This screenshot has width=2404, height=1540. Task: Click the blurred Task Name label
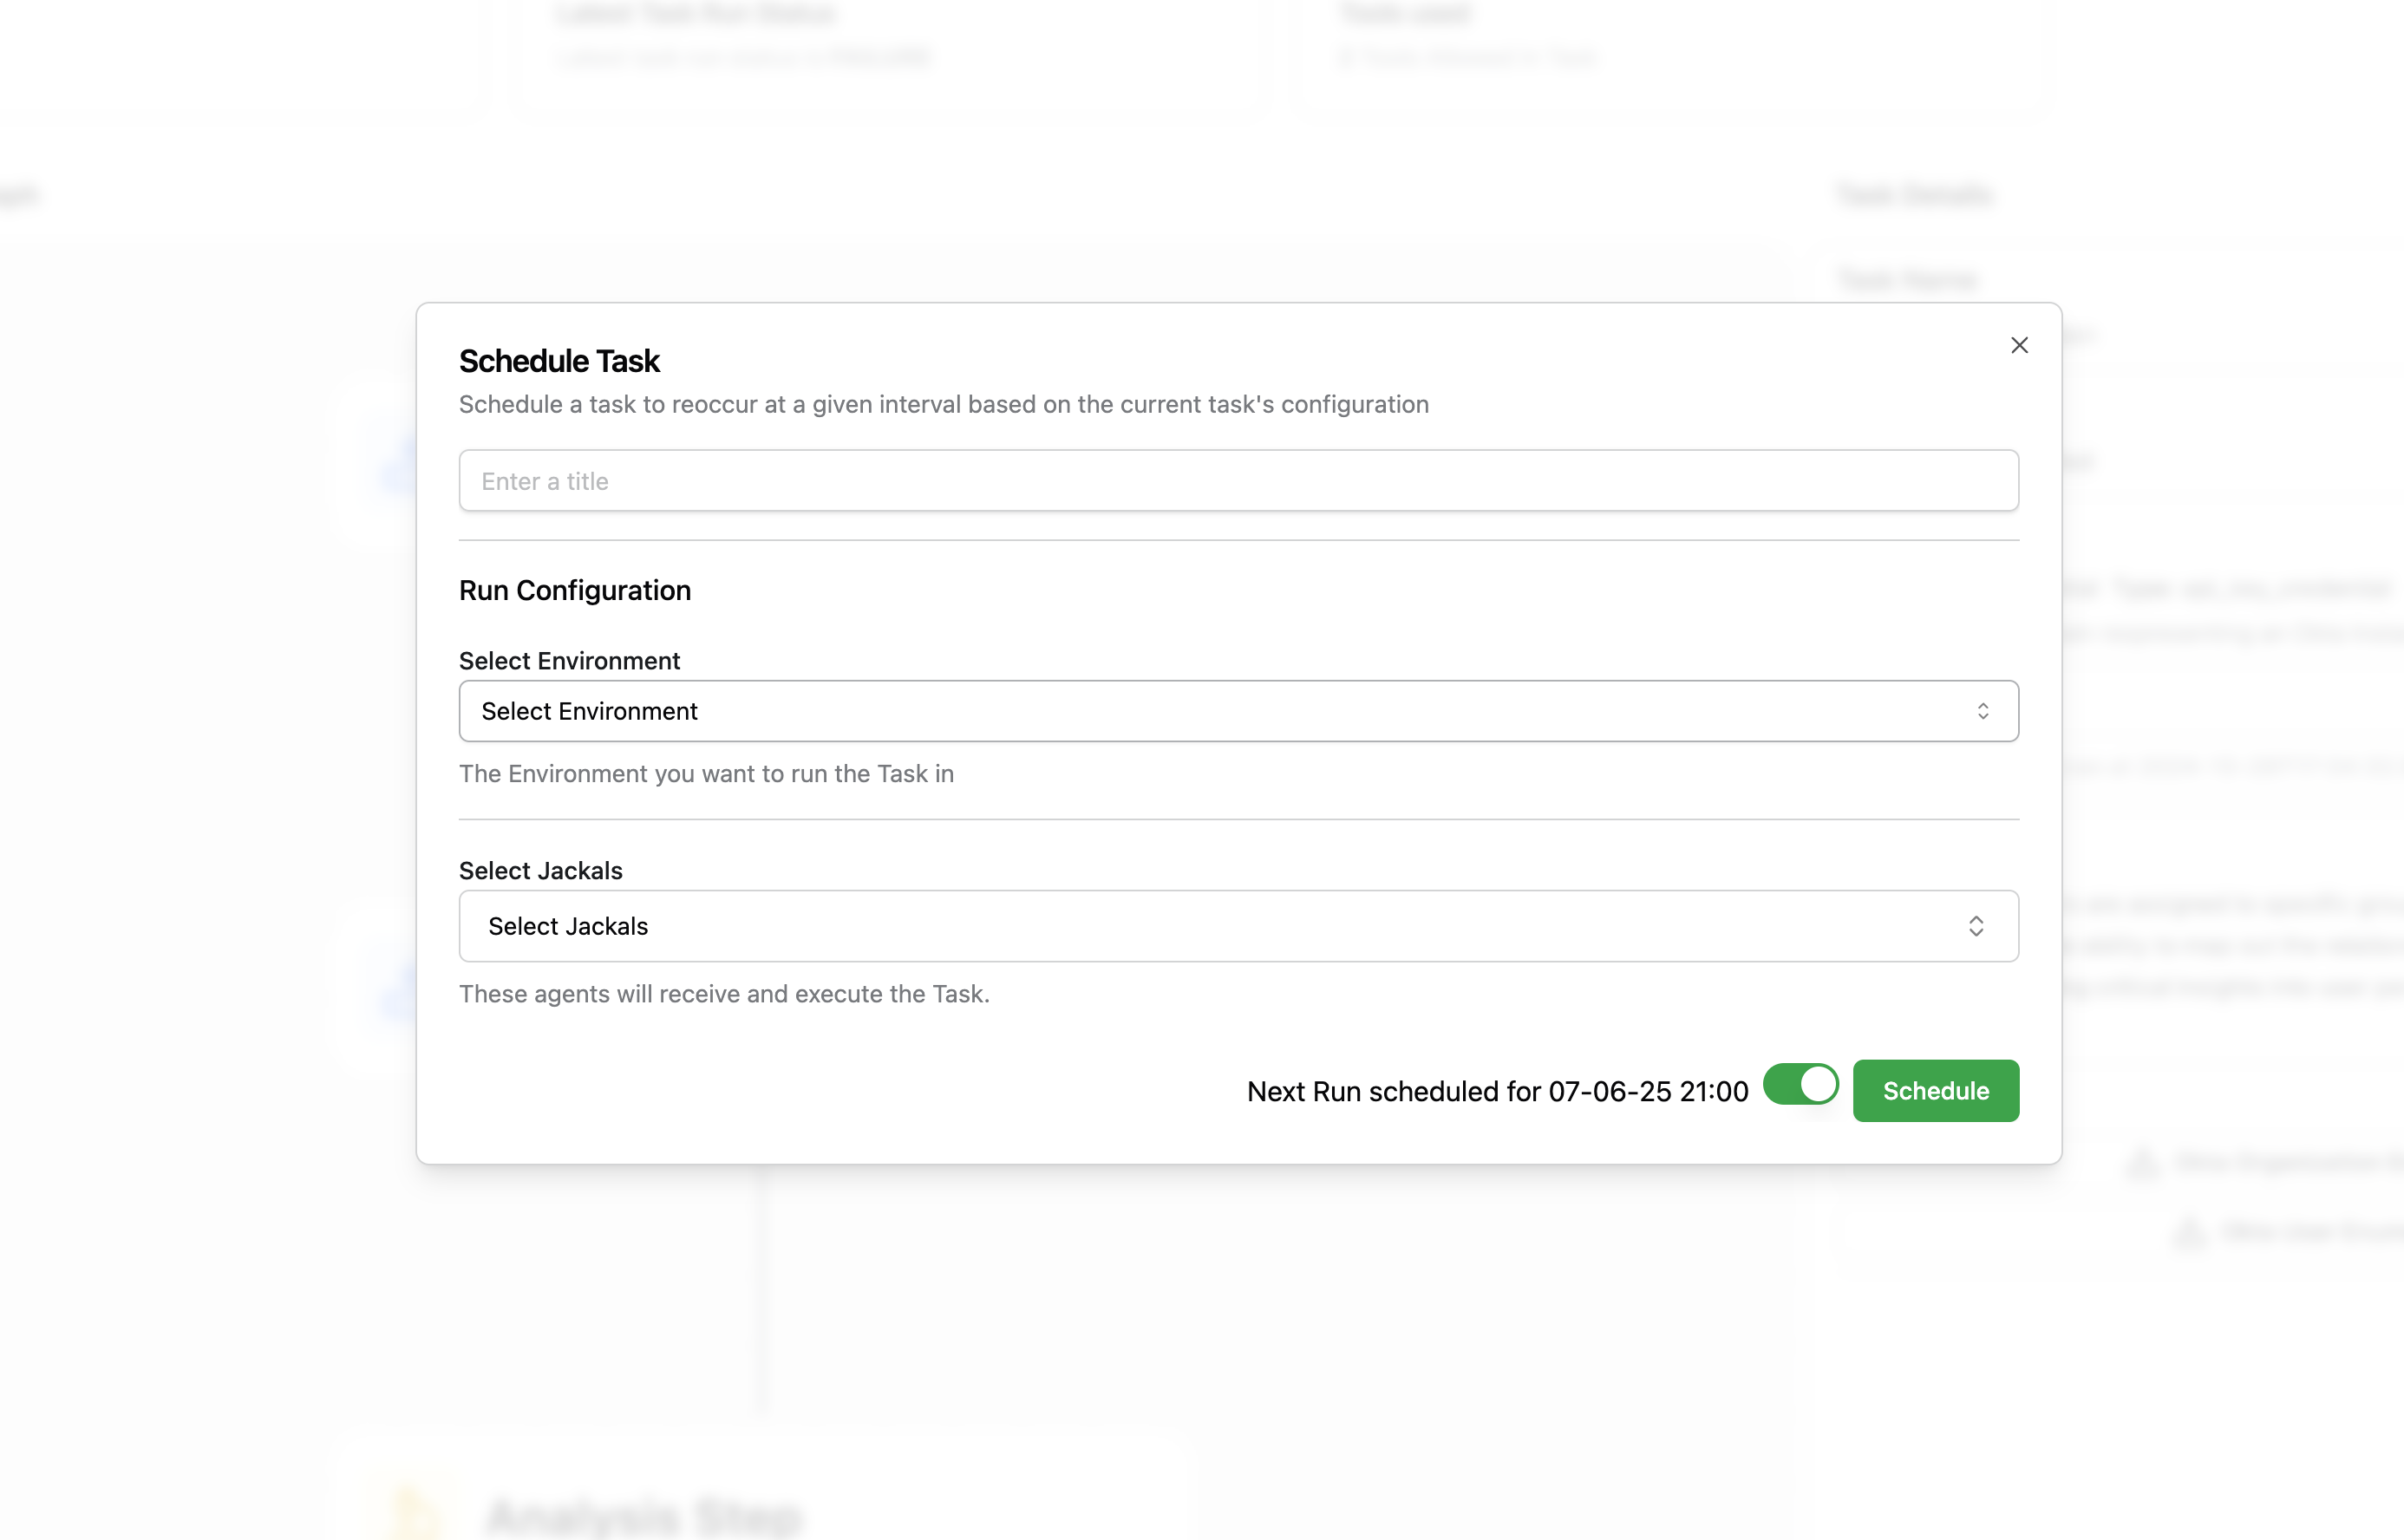click(x=1907, y=279)
